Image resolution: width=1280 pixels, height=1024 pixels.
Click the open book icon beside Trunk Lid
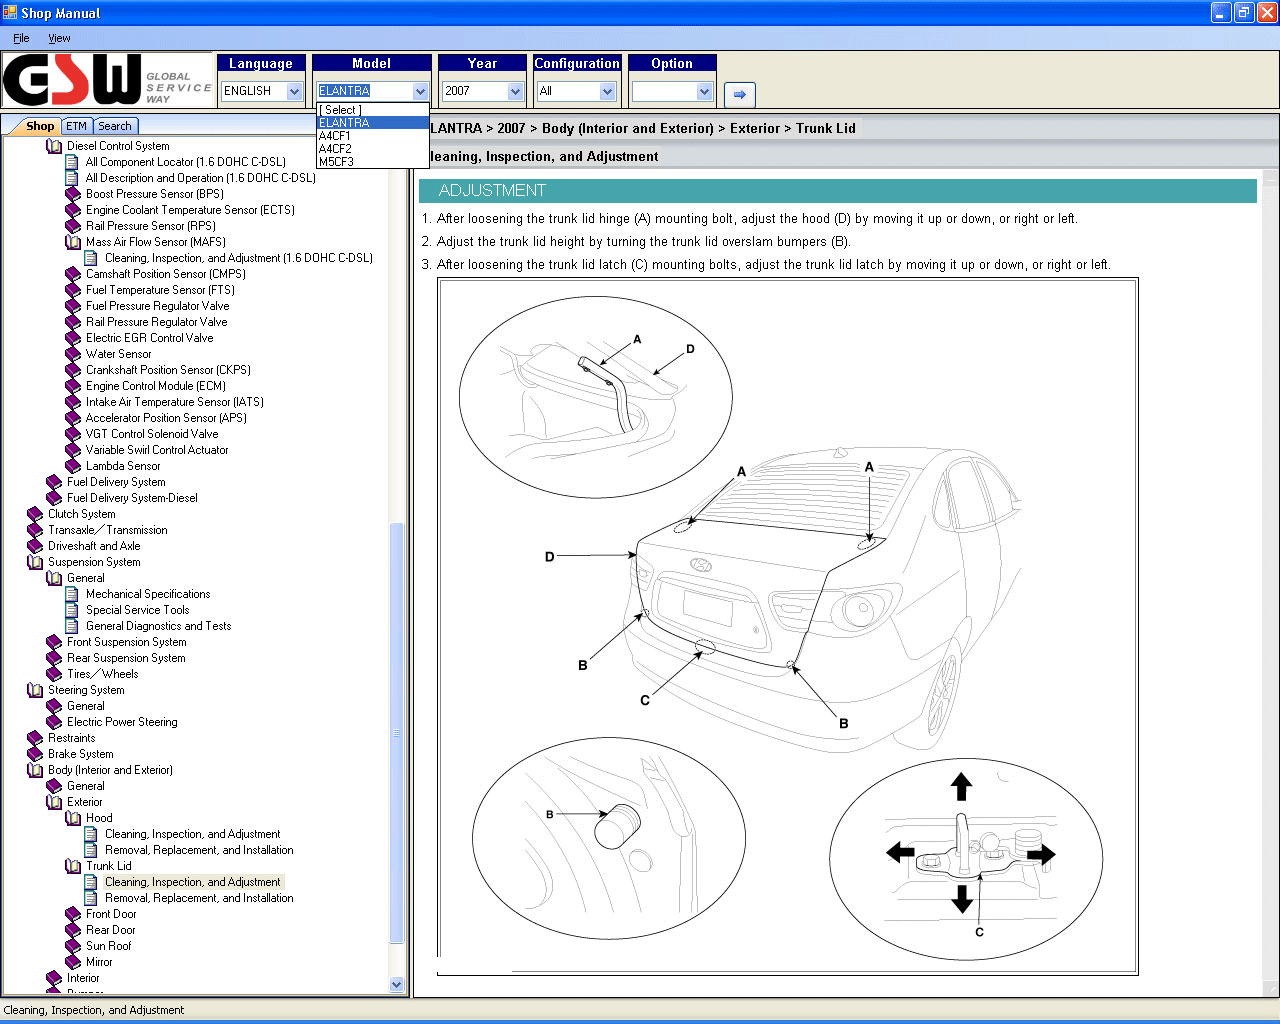[x=73, y=866]
